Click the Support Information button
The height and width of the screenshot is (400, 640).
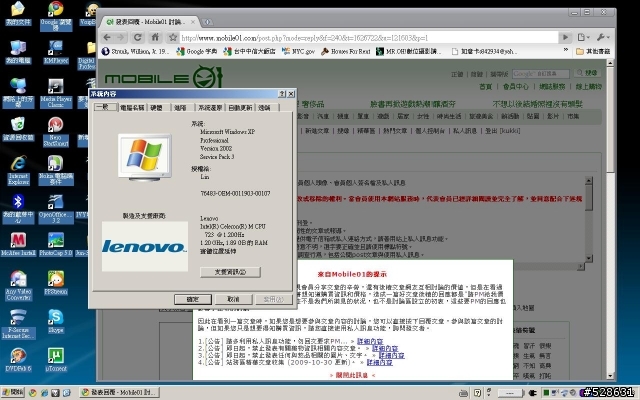[x=230, y=272]
